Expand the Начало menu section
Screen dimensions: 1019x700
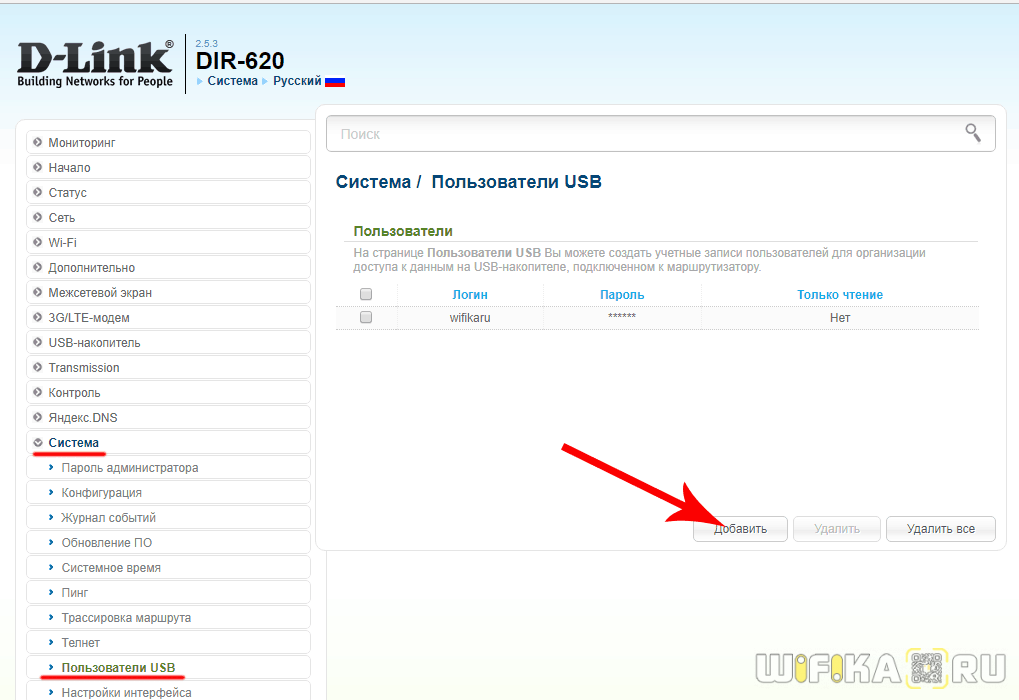168,168
